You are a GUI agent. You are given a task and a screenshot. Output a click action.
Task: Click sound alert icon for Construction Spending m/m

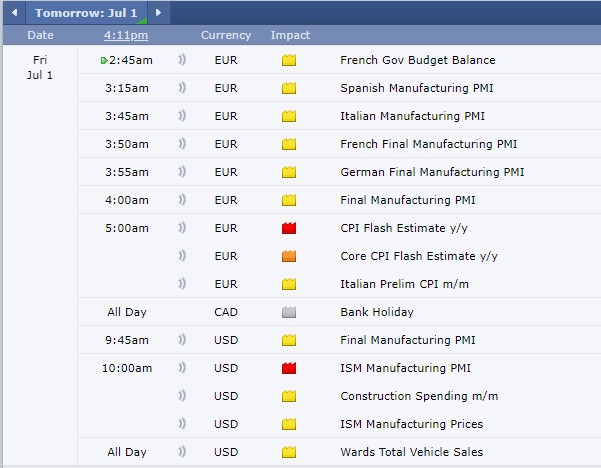tap(181, 396)
